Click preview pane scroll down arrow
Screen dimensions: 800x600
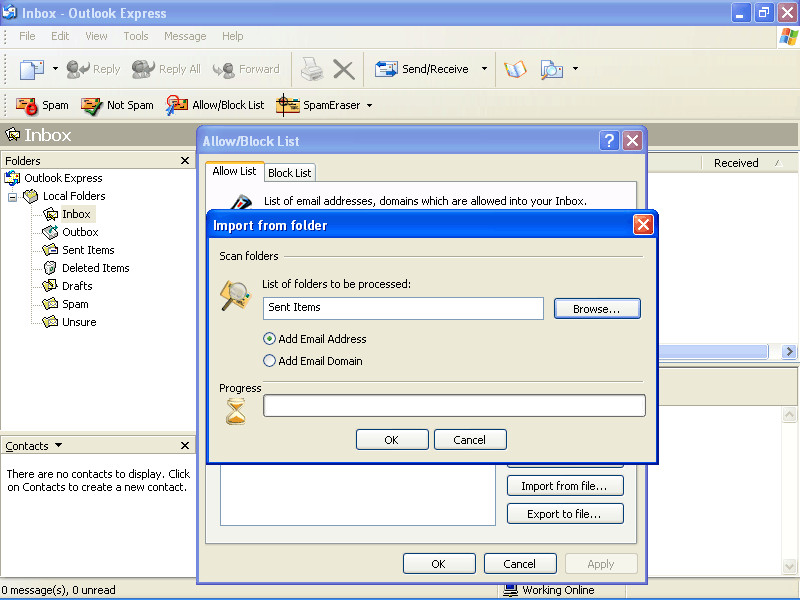(x=789, y=566)
